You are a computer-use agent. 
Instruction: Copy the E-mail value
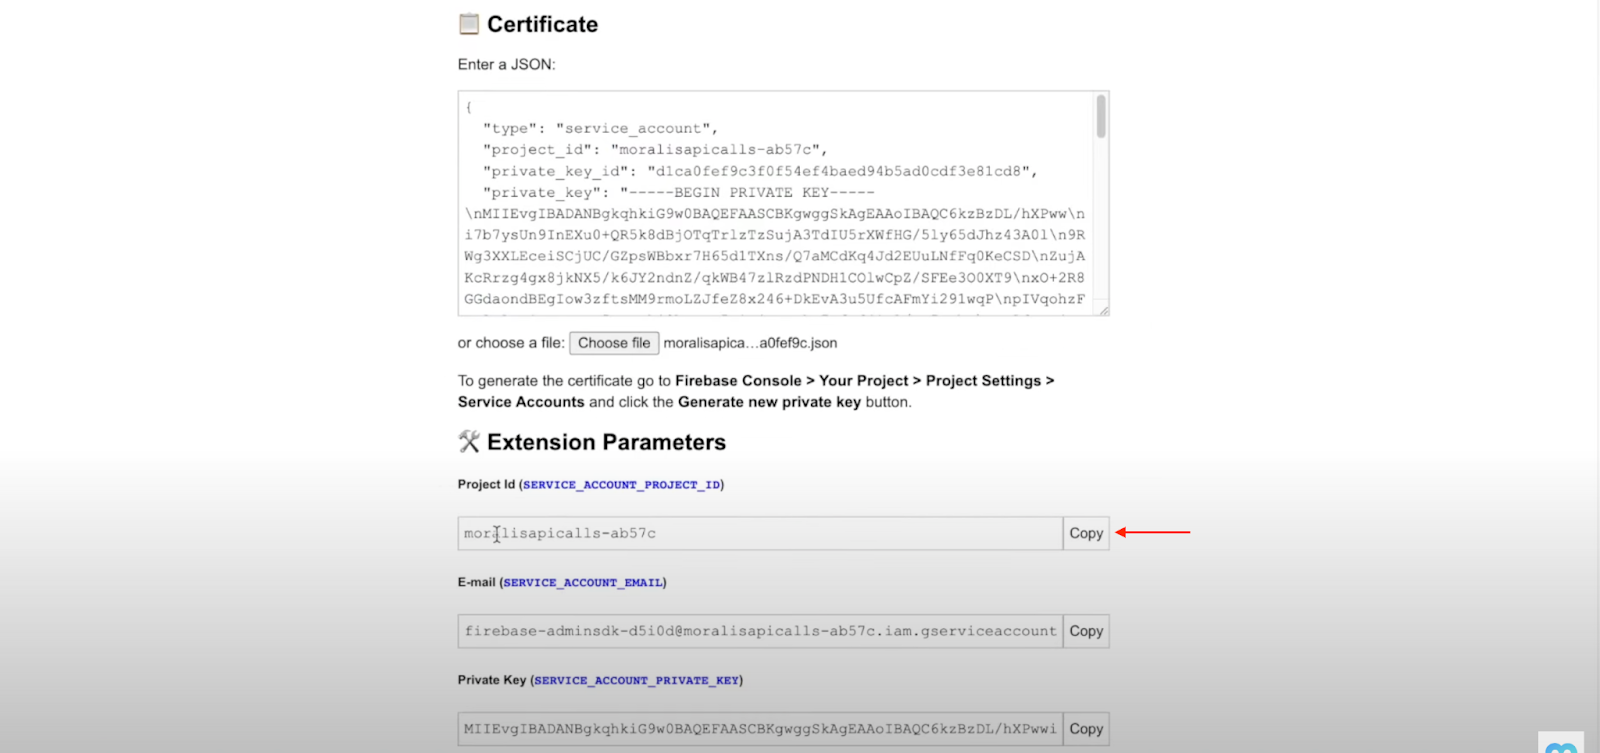1084,630
